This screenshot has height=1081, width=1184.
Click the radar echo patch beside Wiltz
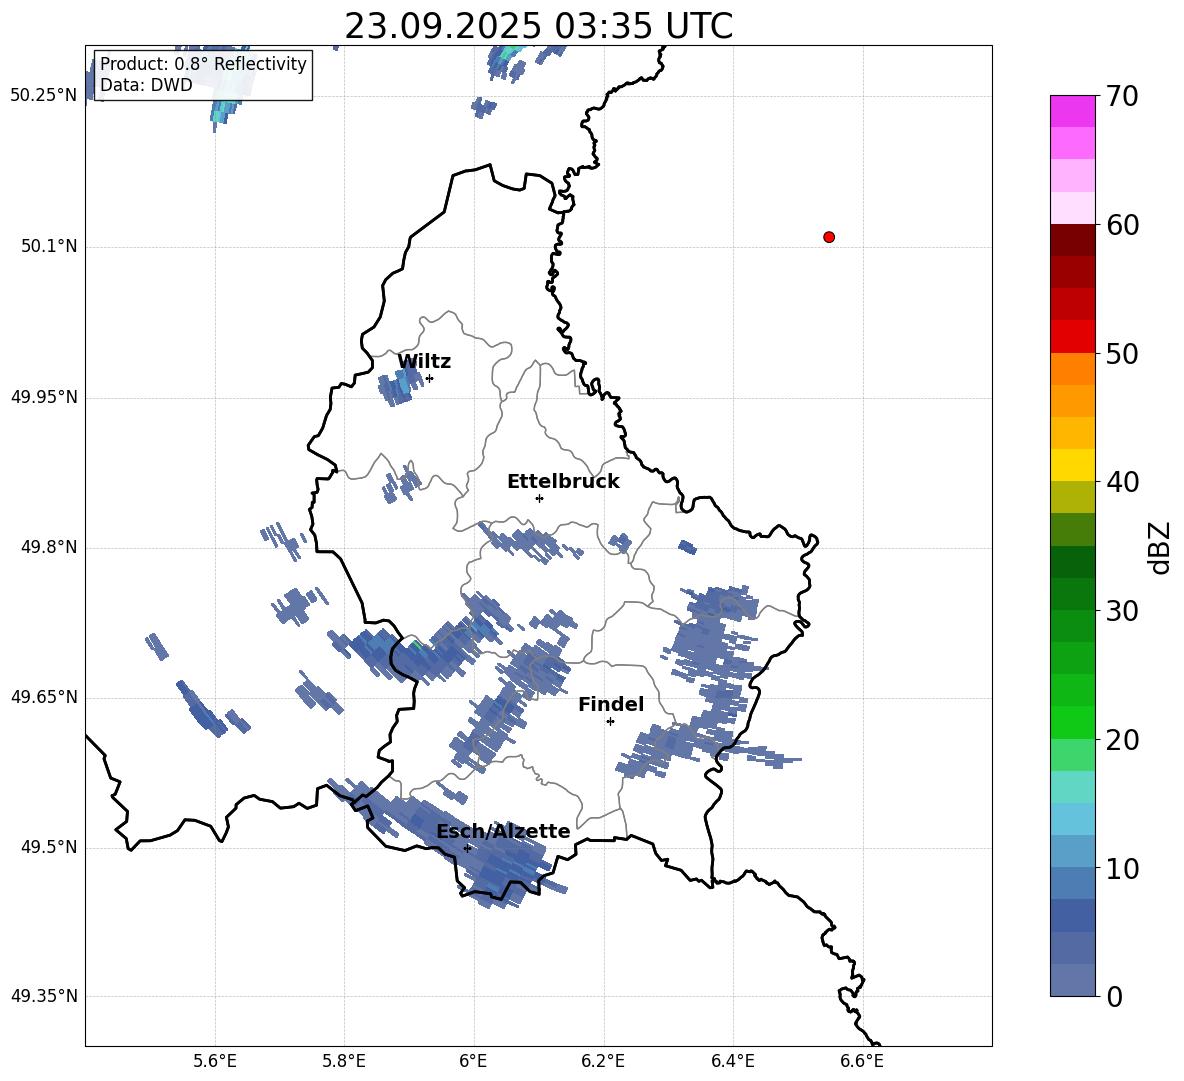399,385
